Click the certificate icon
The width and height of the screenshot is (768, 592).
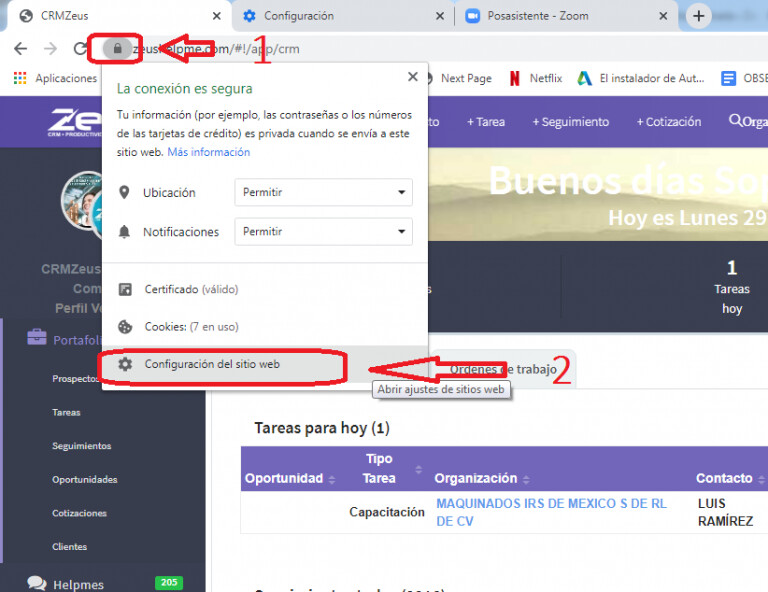click(x=125, y=289)
